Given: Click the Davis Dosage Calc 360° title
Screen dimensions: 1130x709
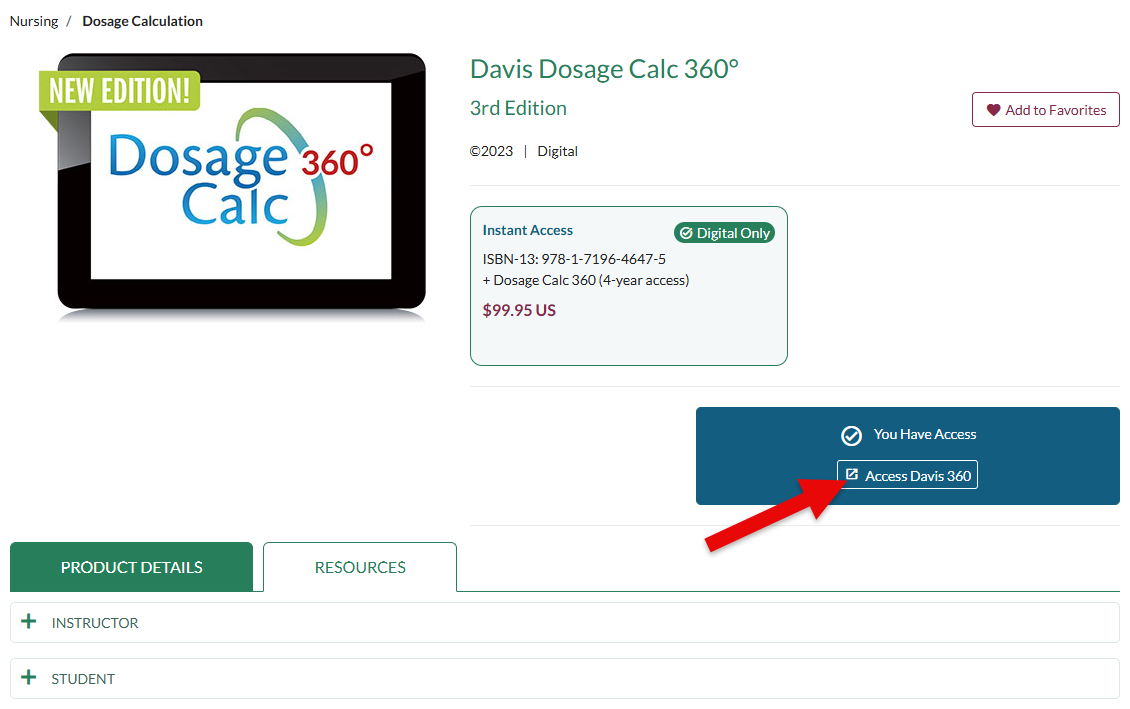Looking at the screenshot, I should (604, 69).
